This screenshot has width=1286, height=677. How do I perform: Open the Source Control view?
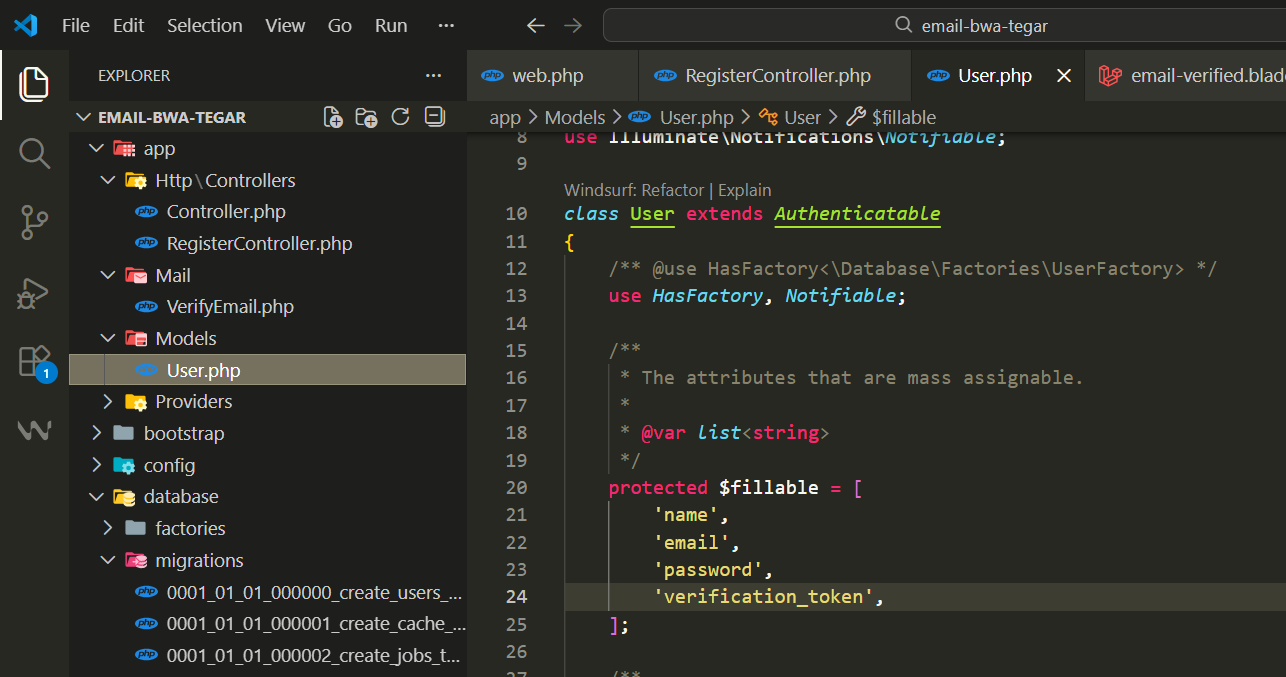point(34,222)
